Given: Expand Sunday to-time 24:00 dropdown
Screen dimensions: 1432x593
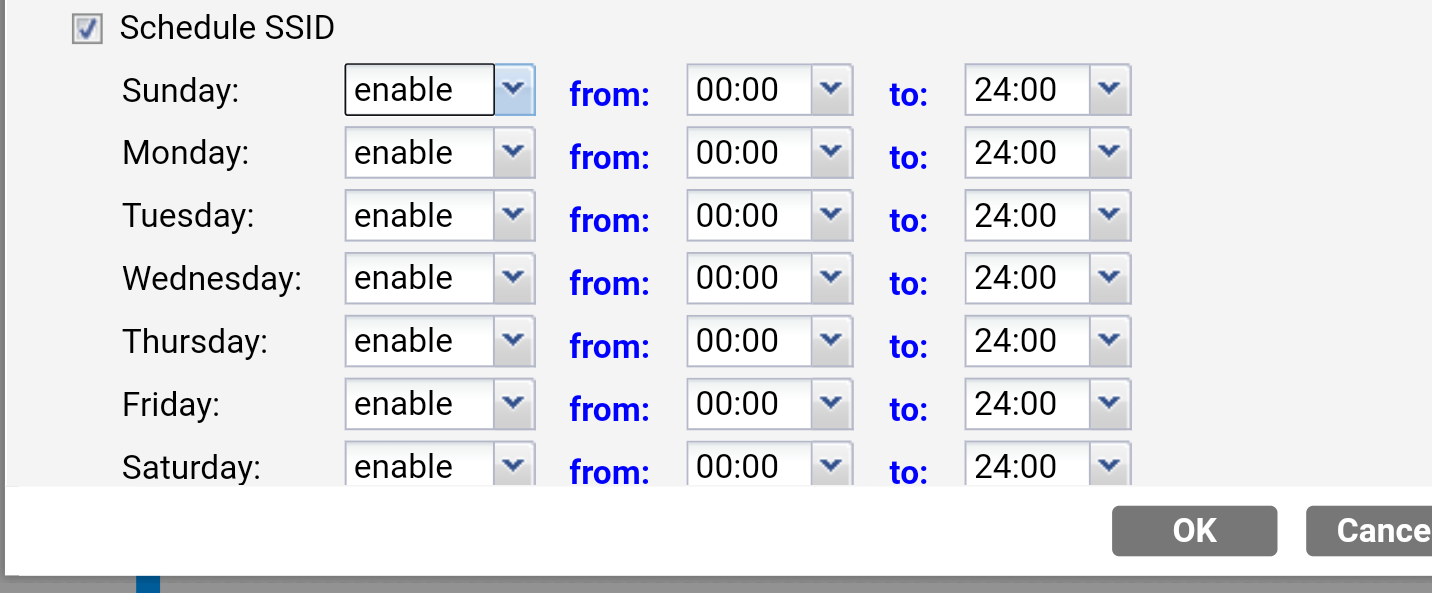Looking at the screenshot, I should [x=1109, y=90].
